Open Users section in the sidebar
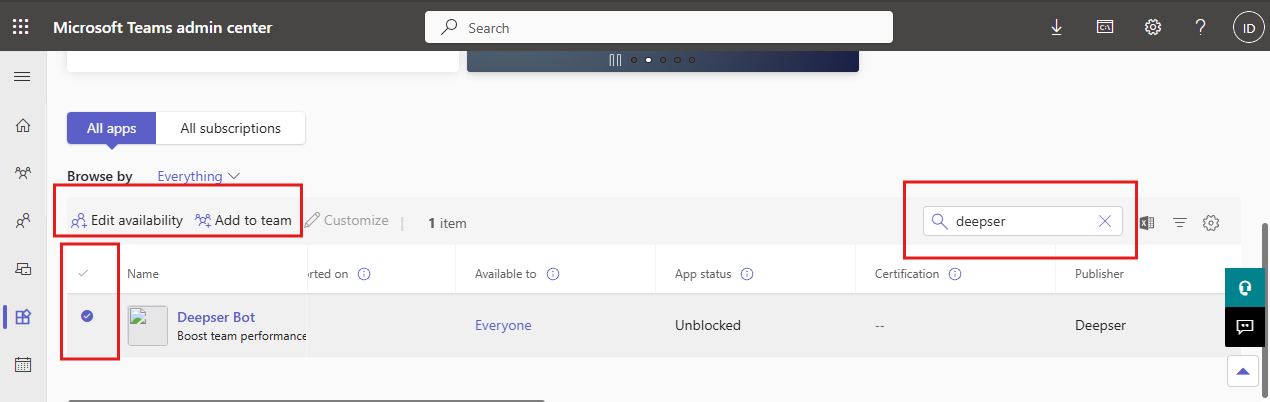 click(x=22, y=221)
